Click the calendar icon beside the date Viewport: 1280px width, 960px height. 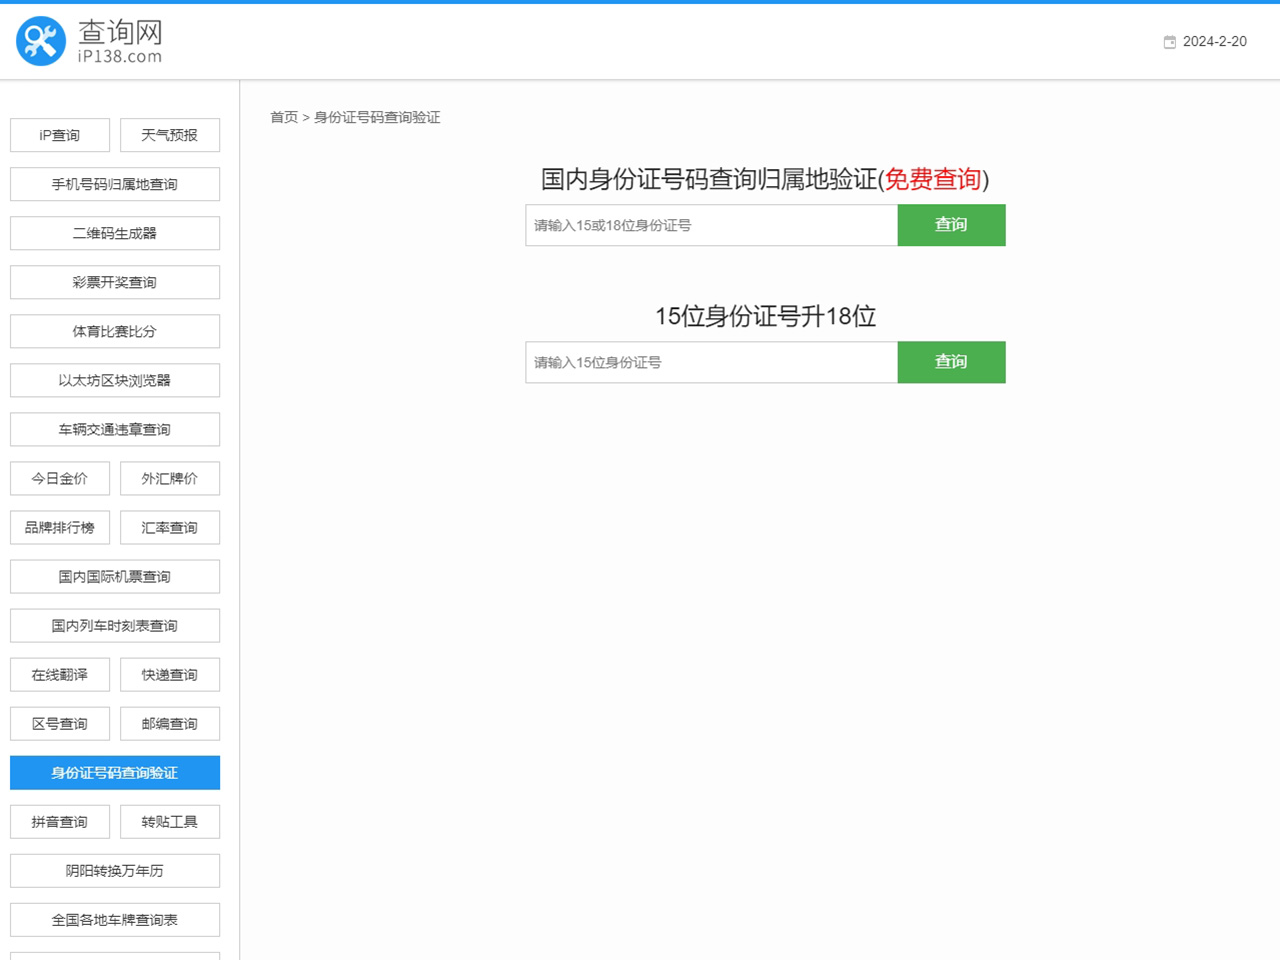pos(1169,42)
